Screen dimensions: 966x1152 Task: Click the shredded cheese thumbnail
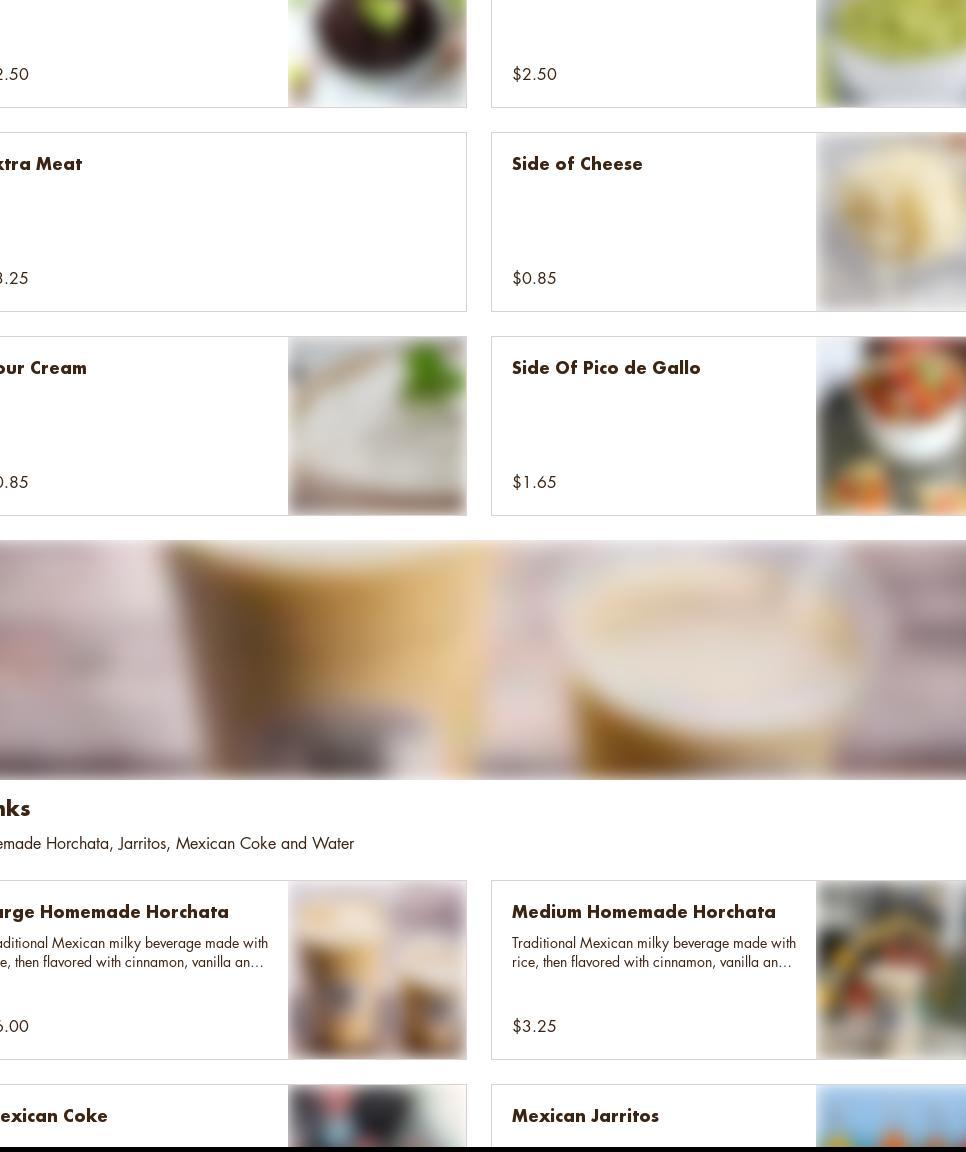pos(891,222)
